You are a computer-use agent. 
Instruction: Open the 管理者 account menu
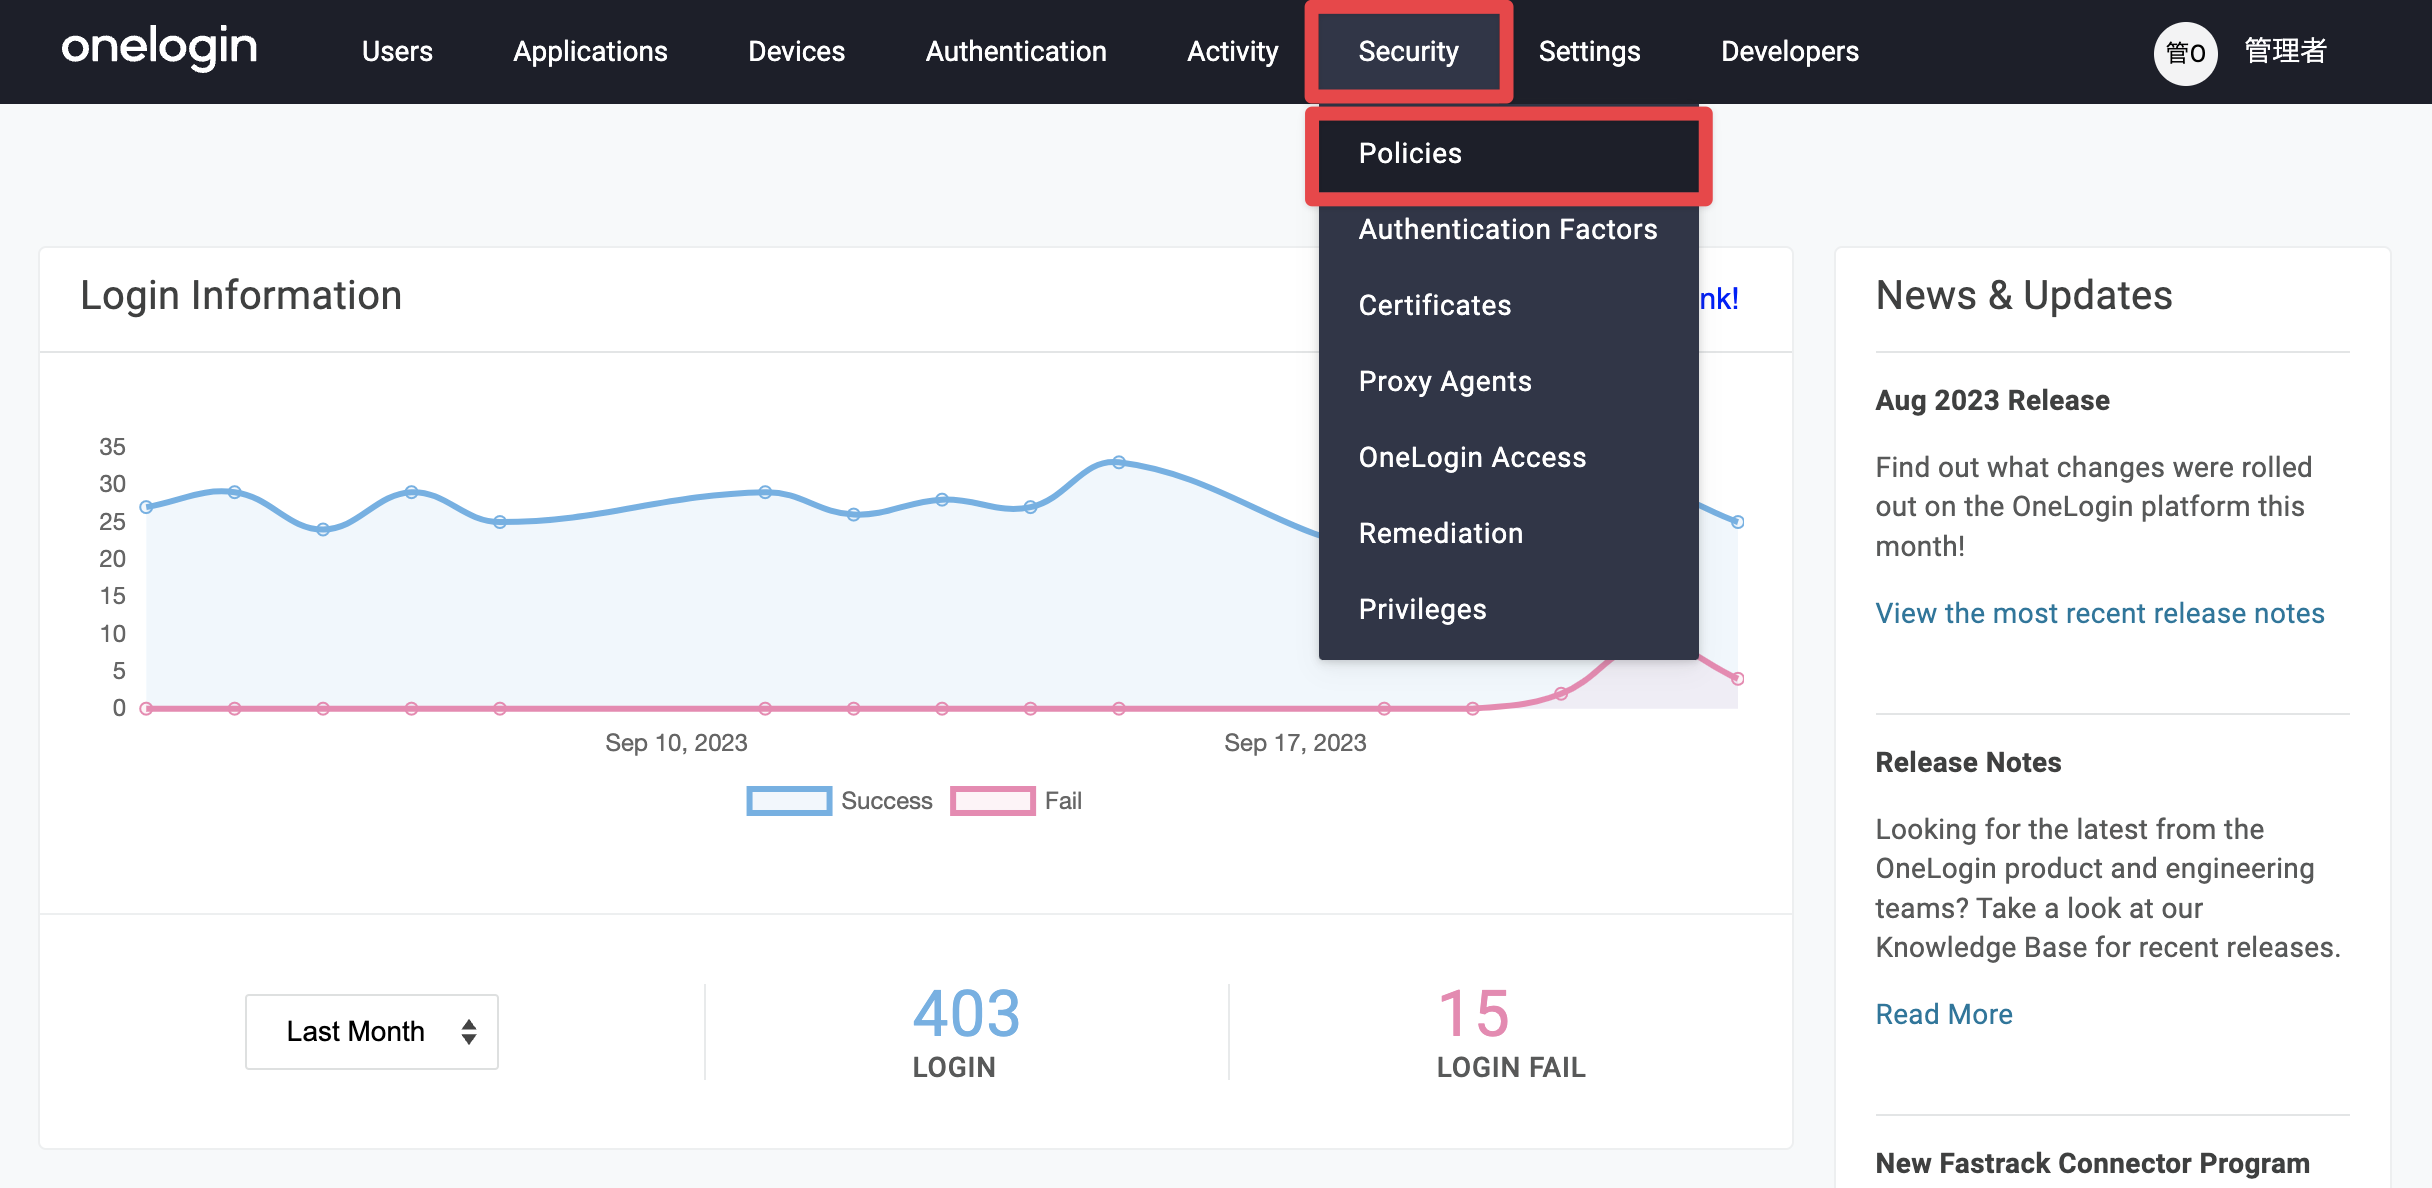pyautogui.click(x=2286, y=51)
